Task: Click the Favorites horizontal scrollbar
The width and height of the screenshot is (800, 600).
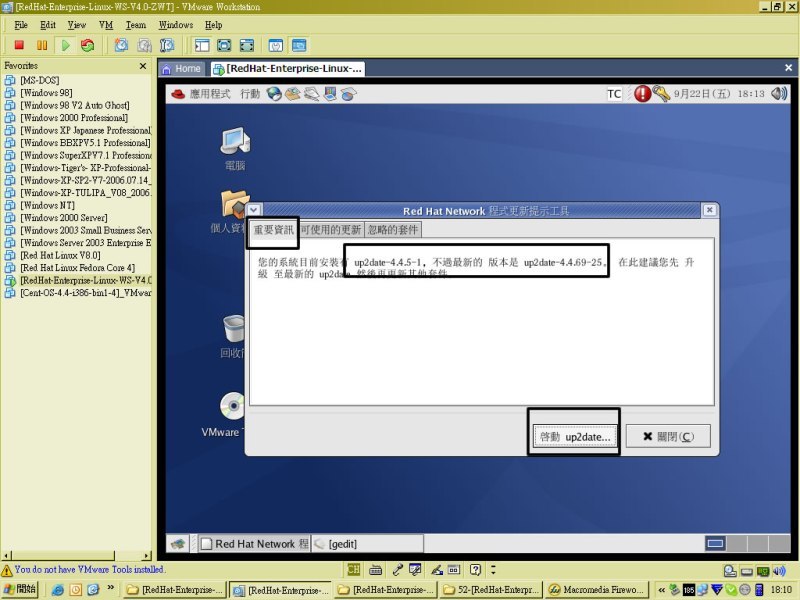Action: (77, 556)
